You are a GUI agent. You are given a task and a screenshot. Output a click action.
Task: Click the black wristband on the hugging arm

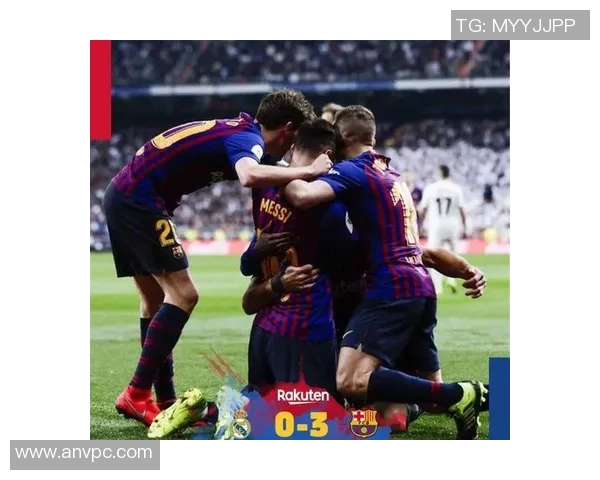pos(276,284)
